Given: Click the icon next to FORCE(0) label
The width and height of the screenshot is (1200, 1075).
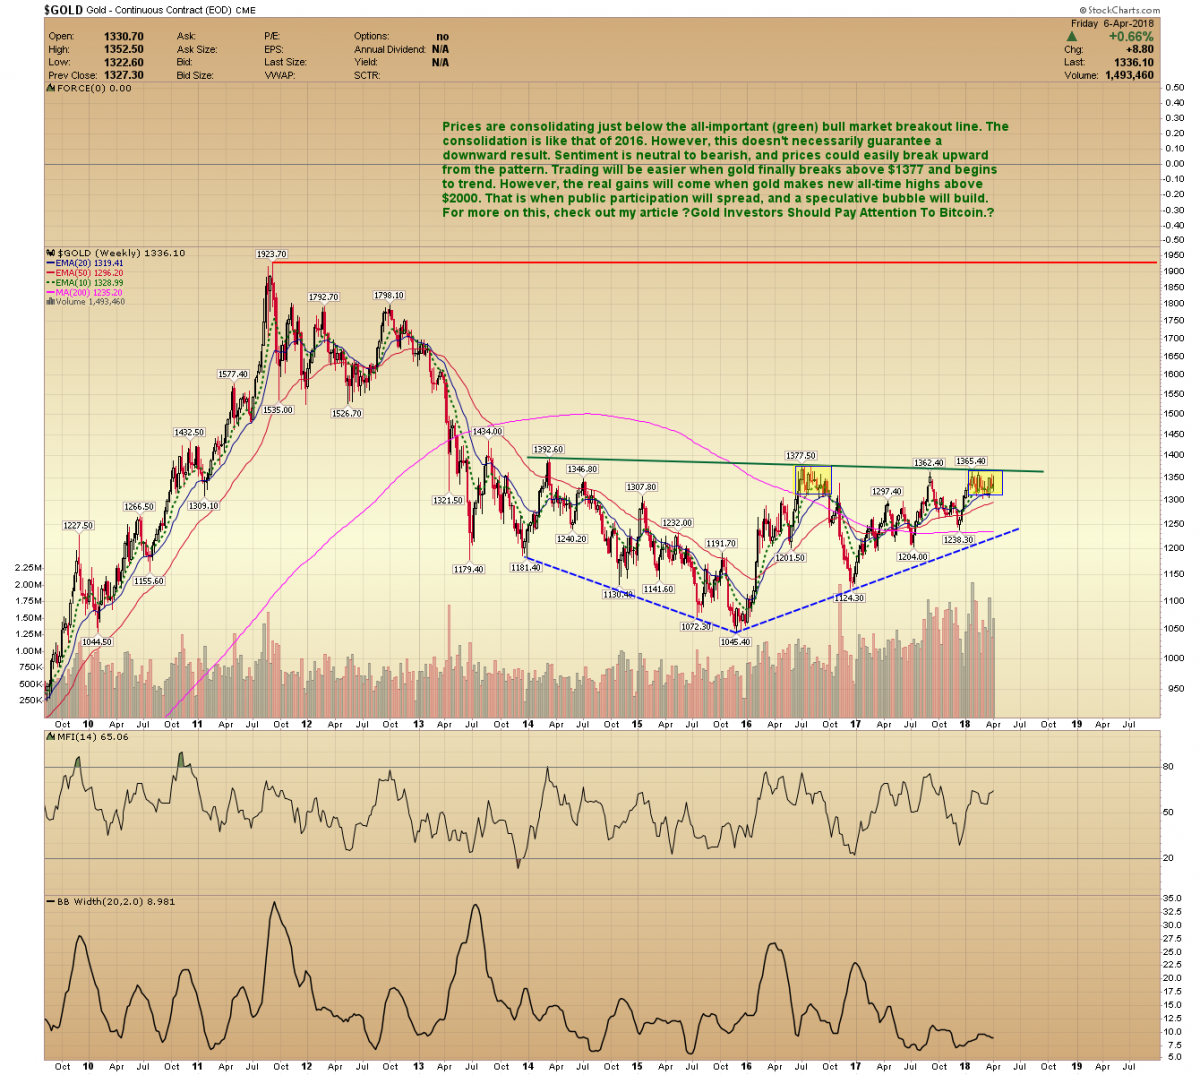Looking at the screenshot, I should click(51, 89).
